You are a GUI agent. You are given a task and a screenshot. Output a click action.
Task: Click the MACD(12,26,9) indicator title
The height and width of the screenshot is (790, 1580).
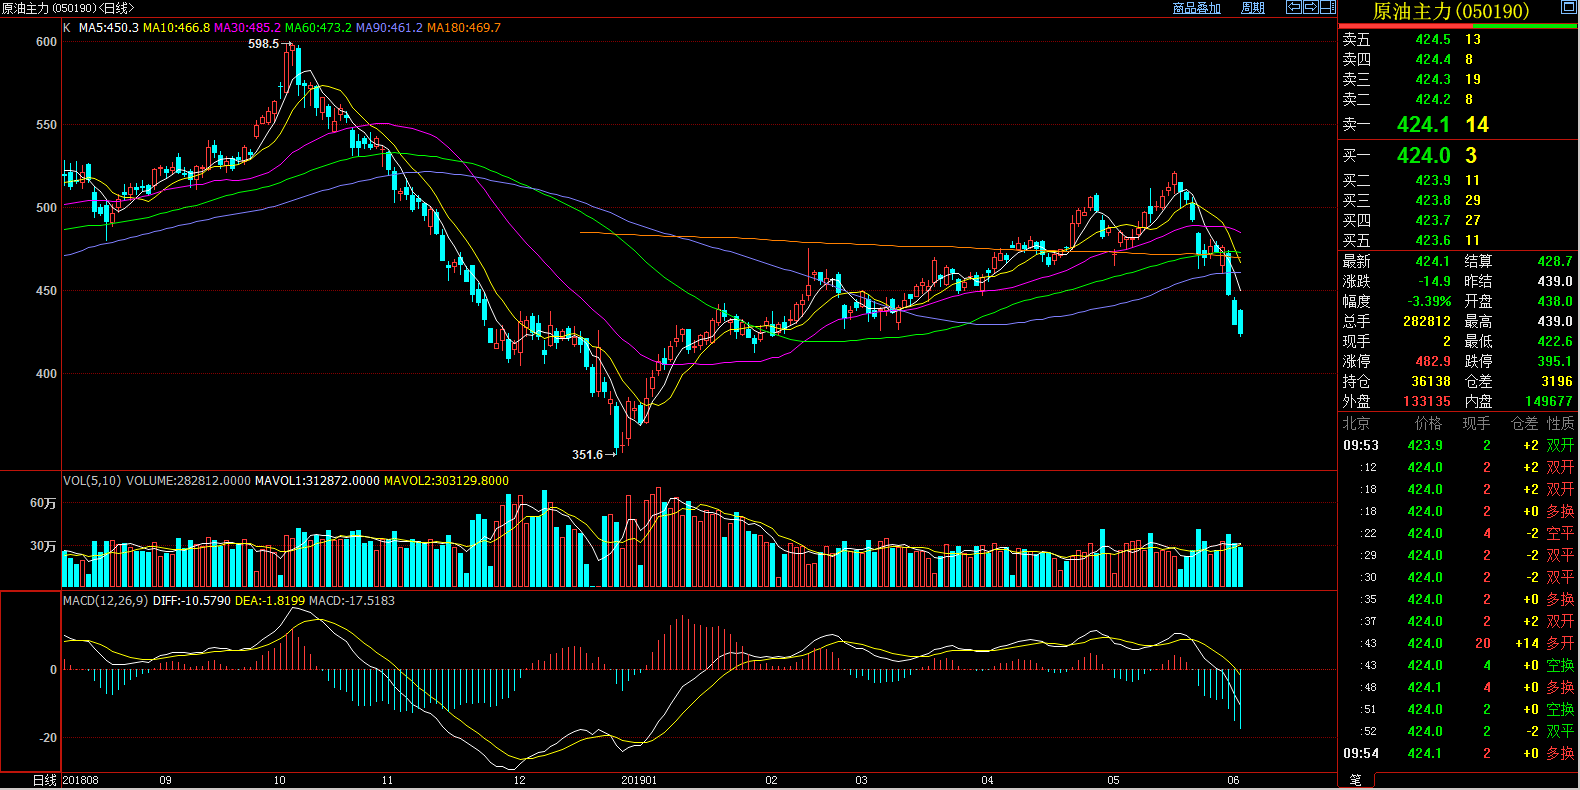[x=105, y=601]
